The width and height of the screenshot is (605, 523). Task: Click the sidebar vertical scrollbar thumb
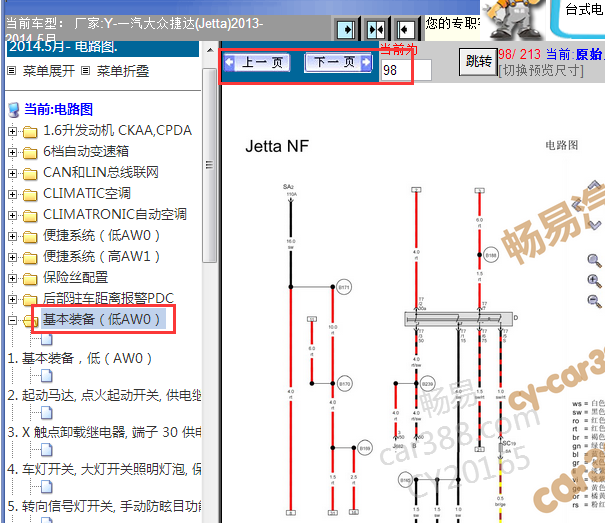(210, 165)
